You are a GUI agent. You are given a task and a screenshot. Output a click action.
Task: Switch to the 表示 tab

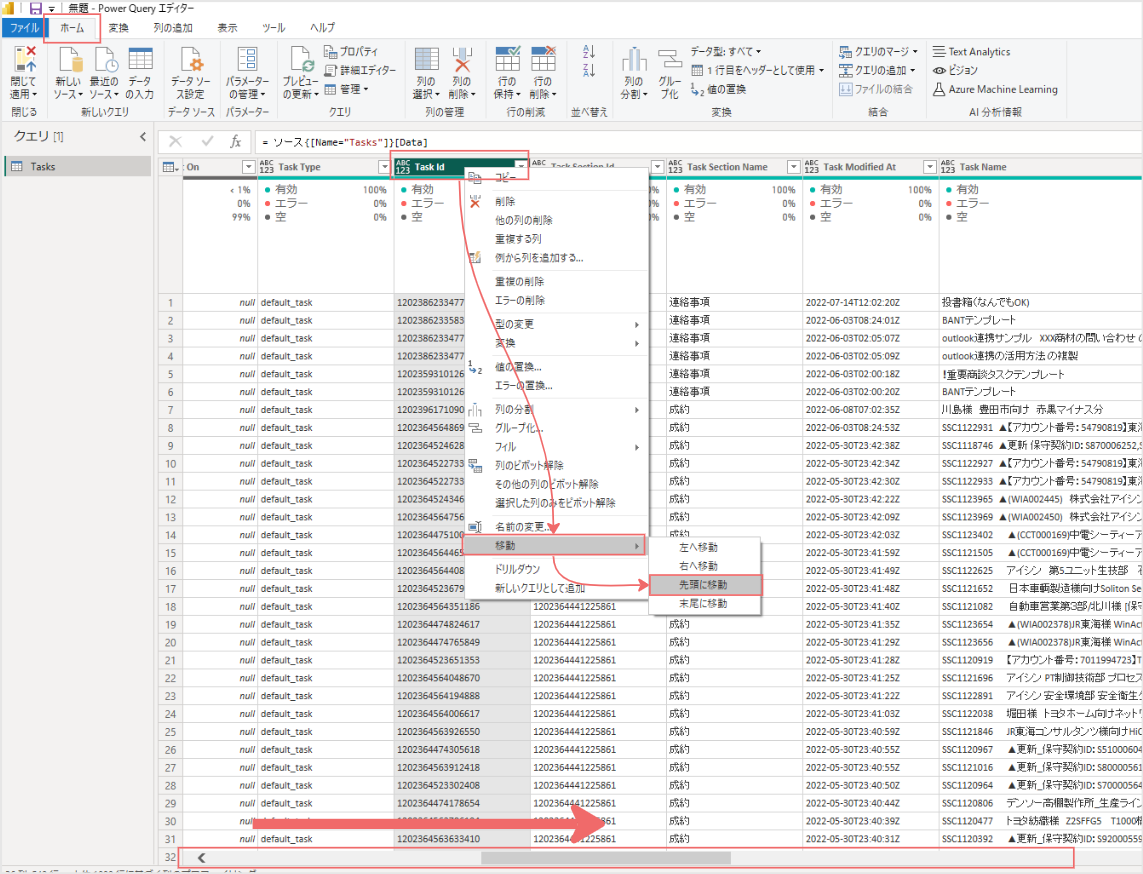(227, 28)
